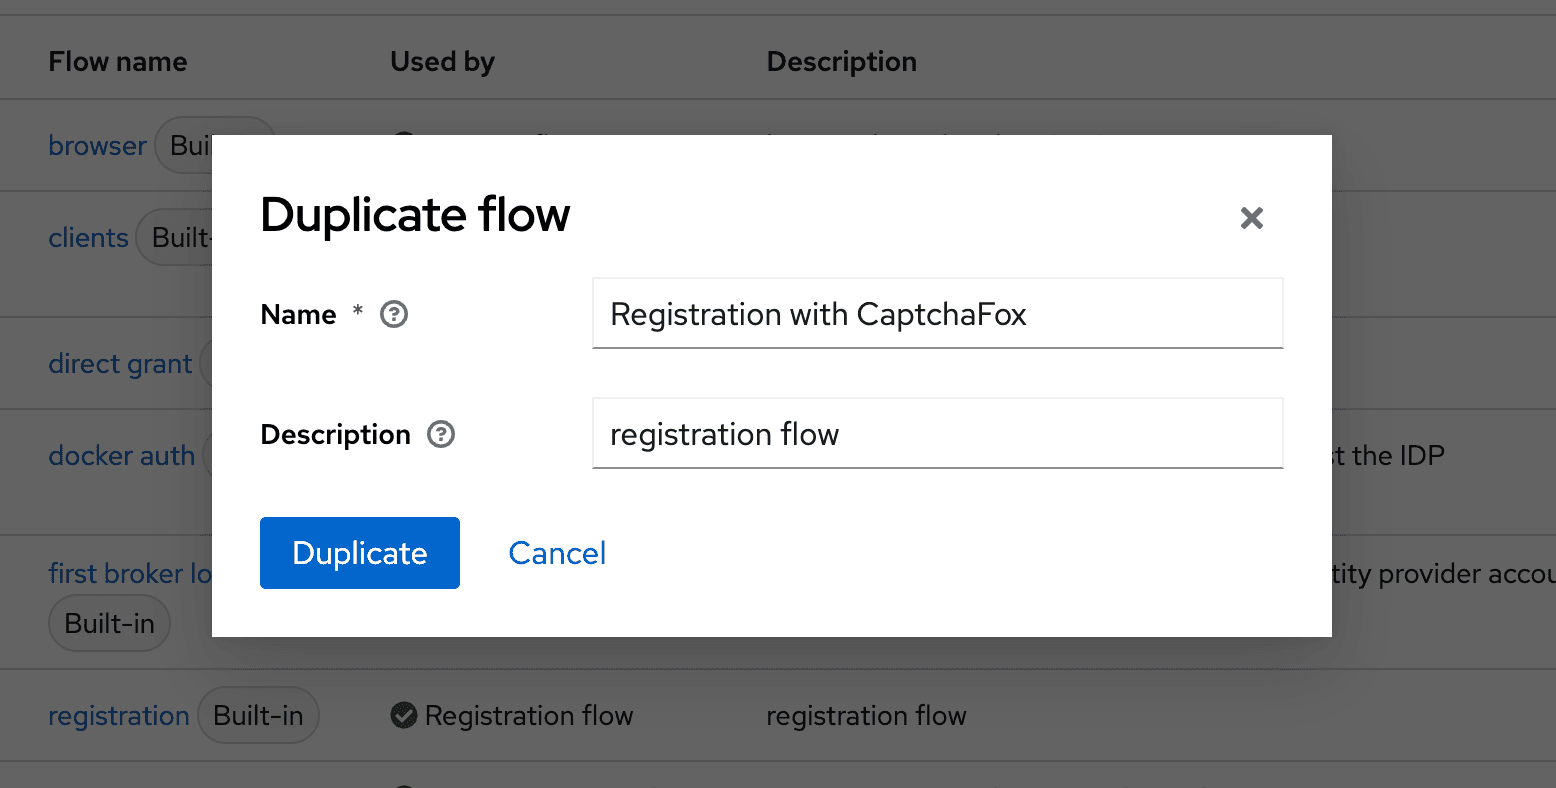This screenshot has width=1556, height=788.
Task: Close the Duplicate flow dialog
Action: (1251, 218)
